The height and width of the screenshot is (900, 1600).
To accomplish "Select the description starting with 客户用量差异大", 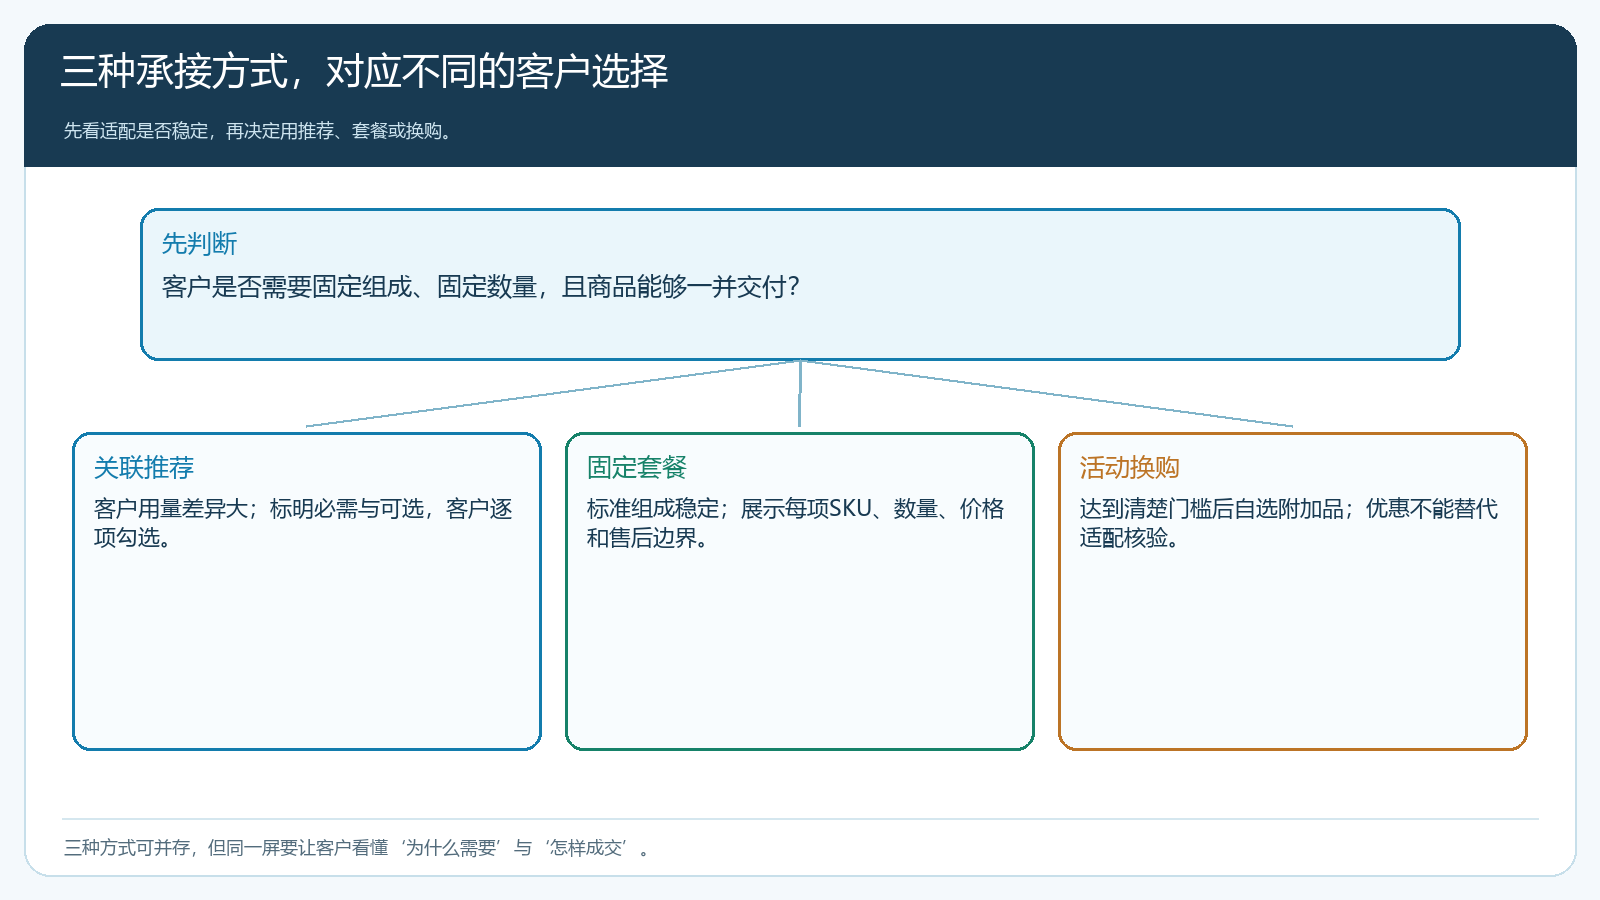I will (x=303, y=523).
